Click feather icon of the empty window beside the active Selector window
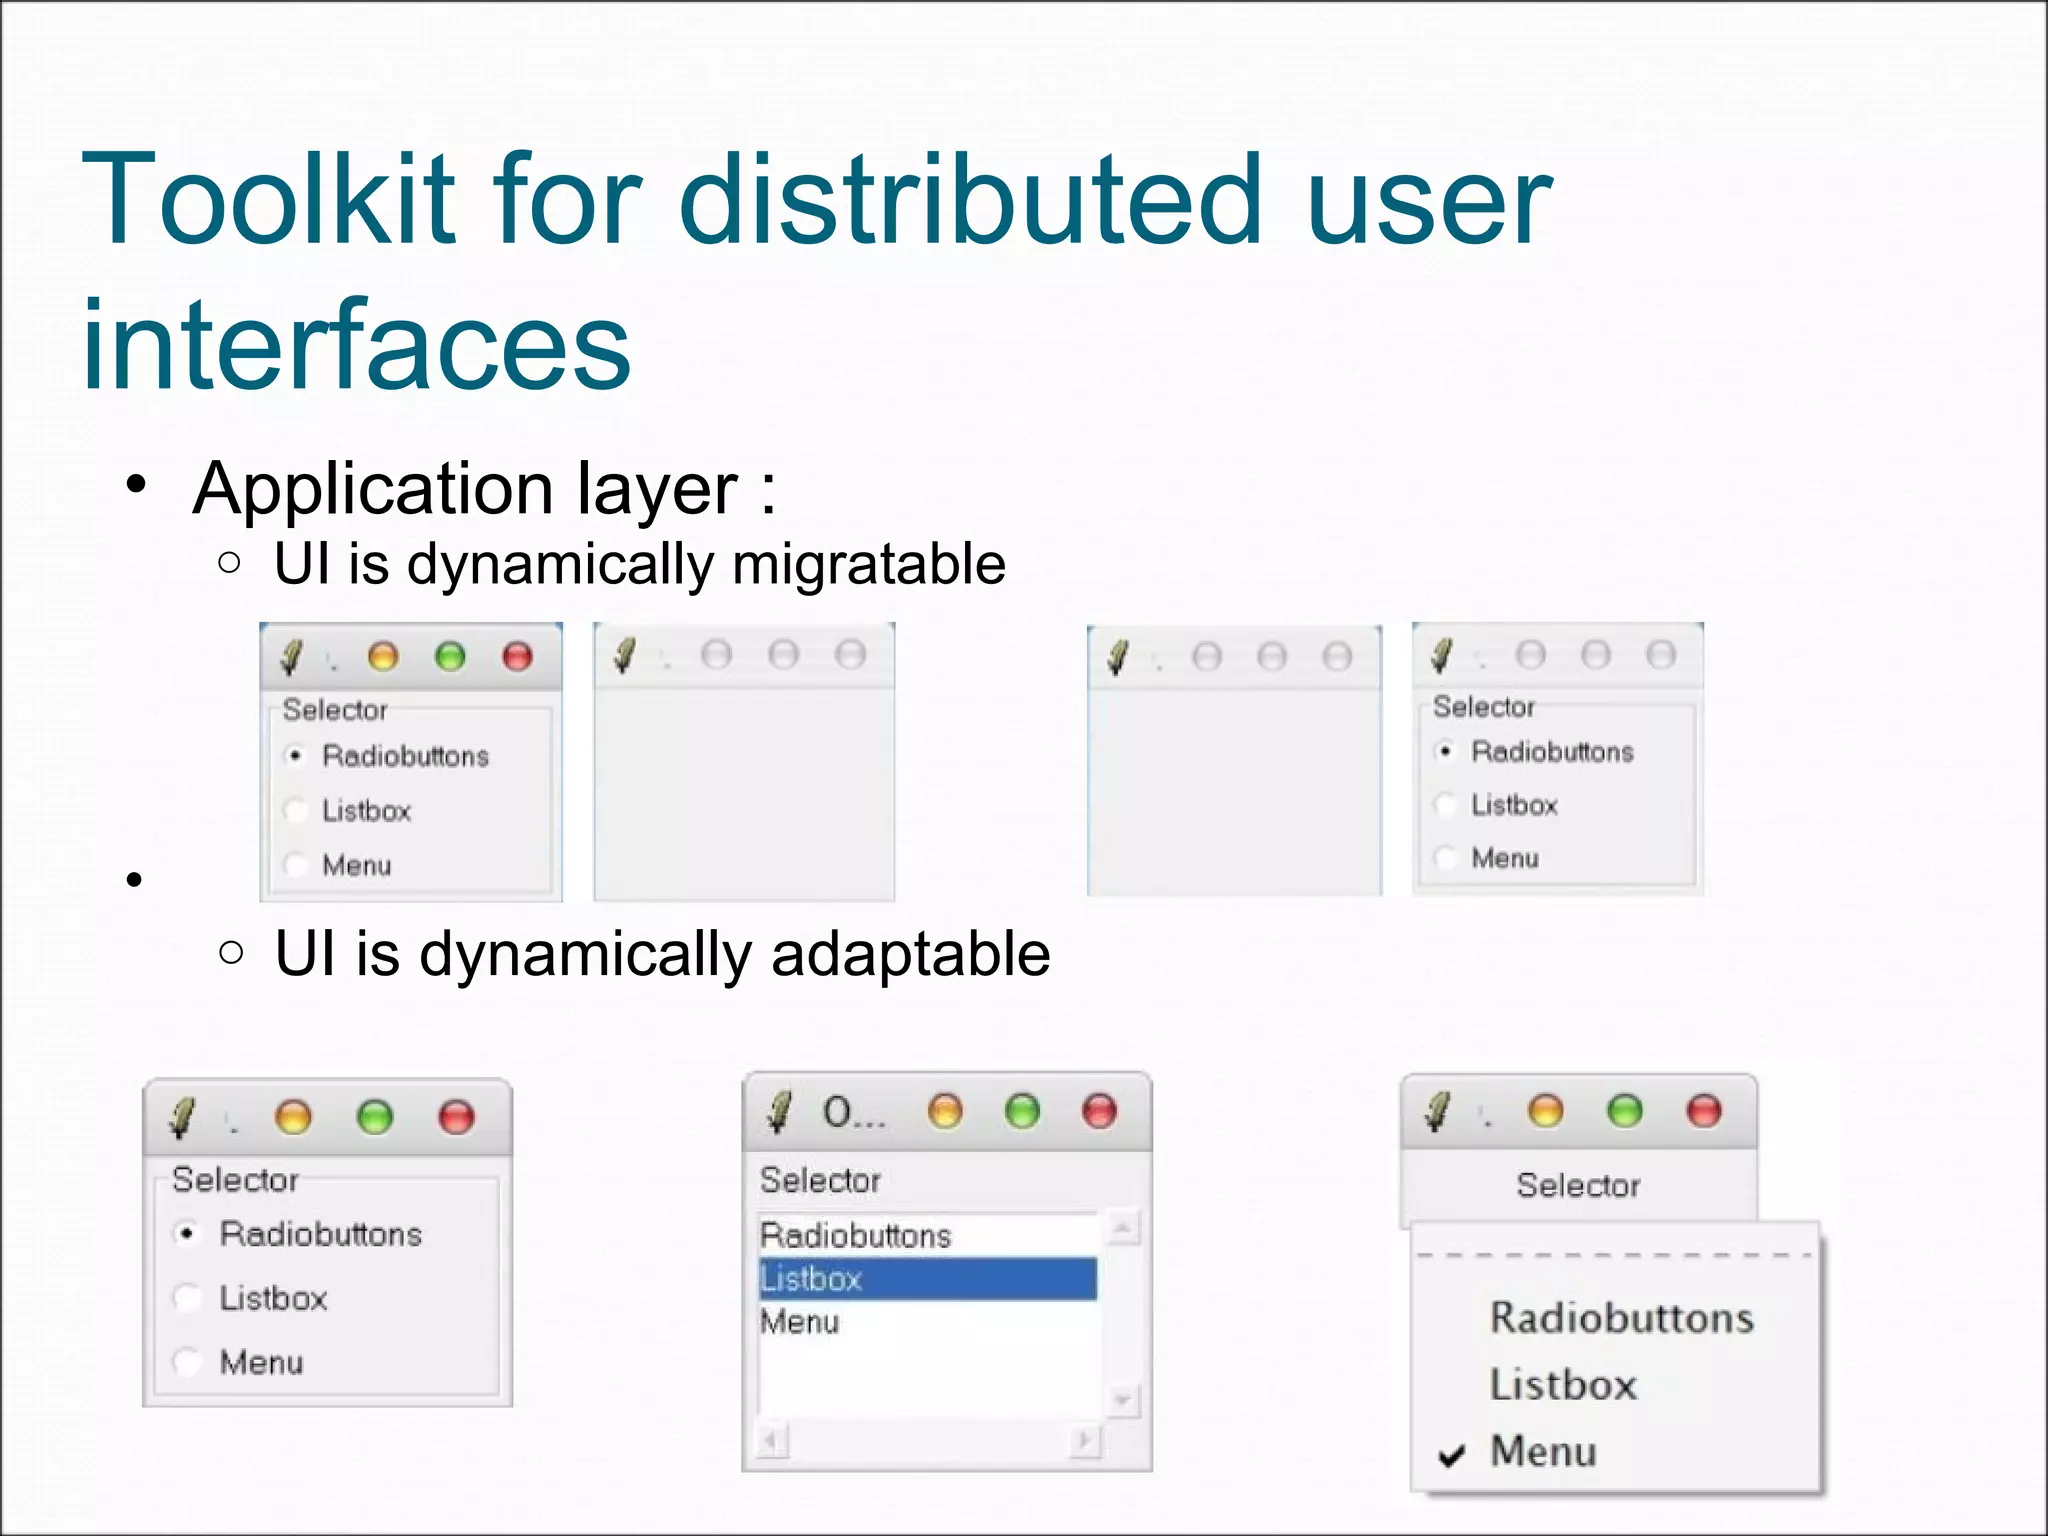This screenshot has height=1536, width=2048. pyautogui.click(x=624, y=655)
